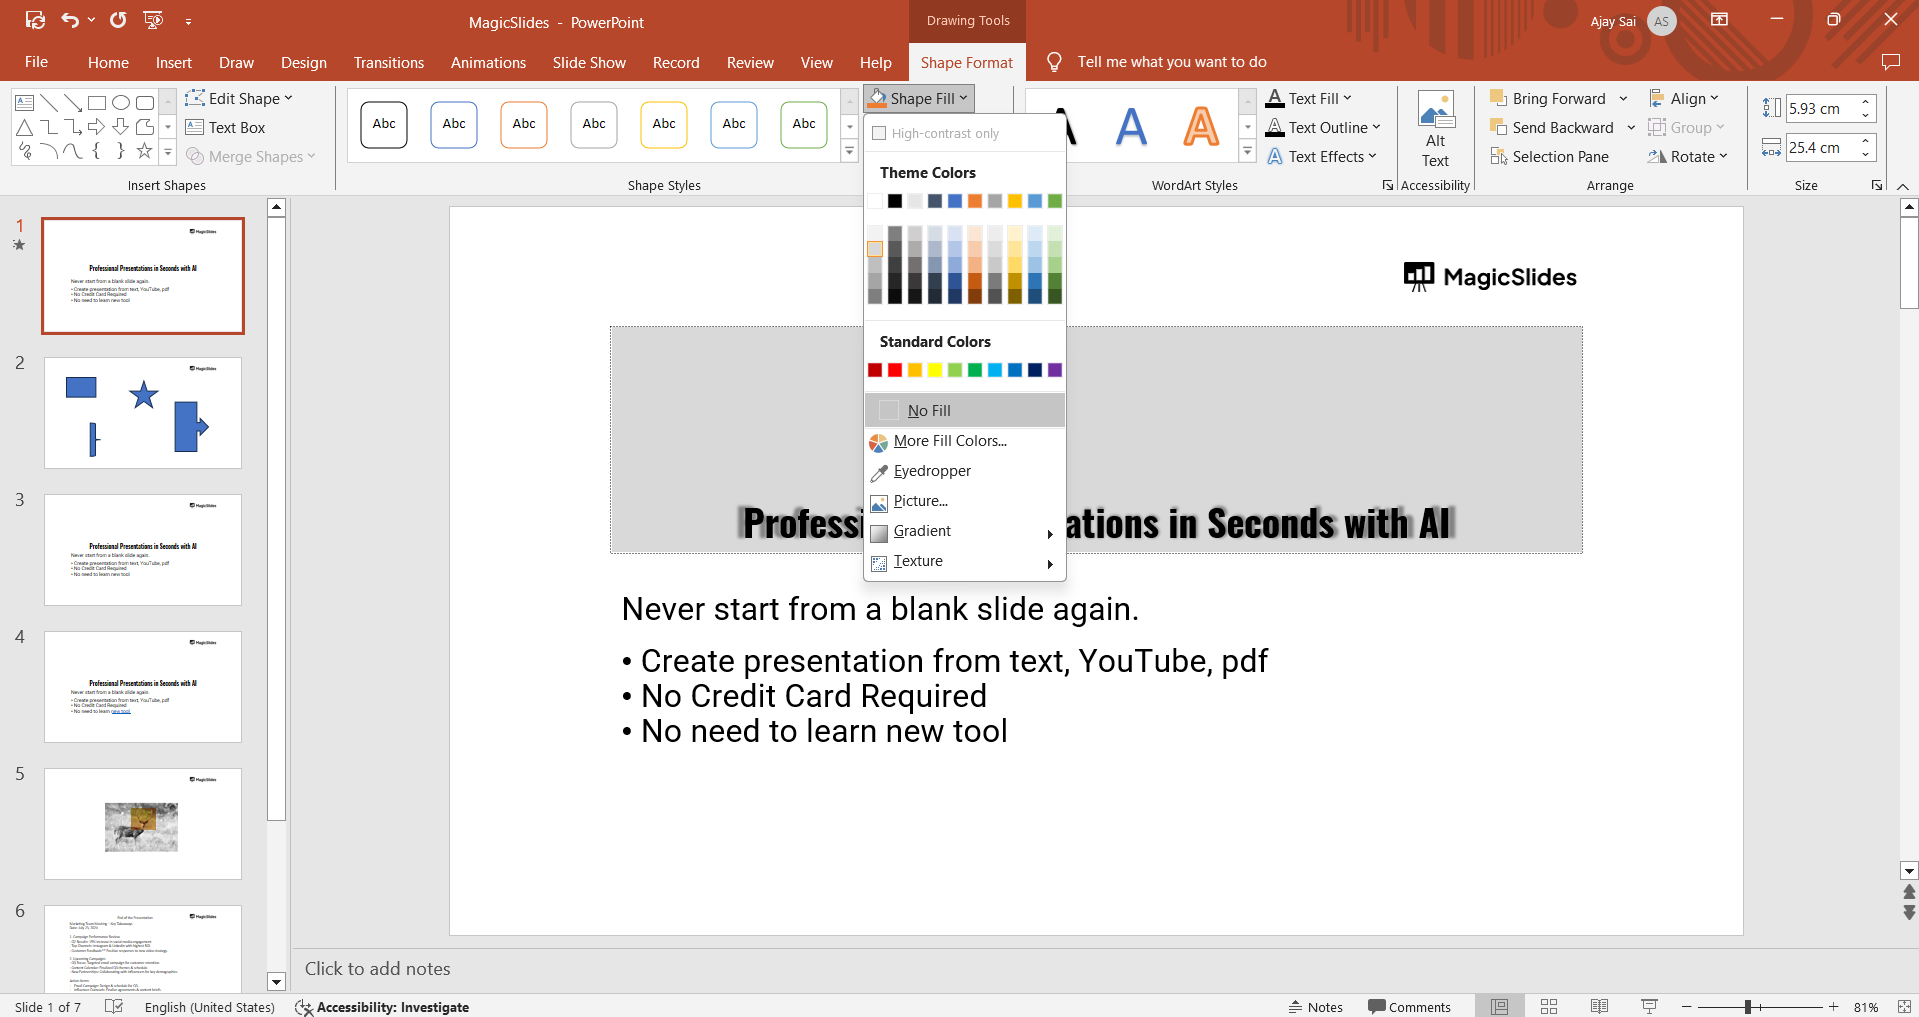Click Accessibility: Investigate in status bar
The image size is (1919, 1017).
coord(382,1006)
